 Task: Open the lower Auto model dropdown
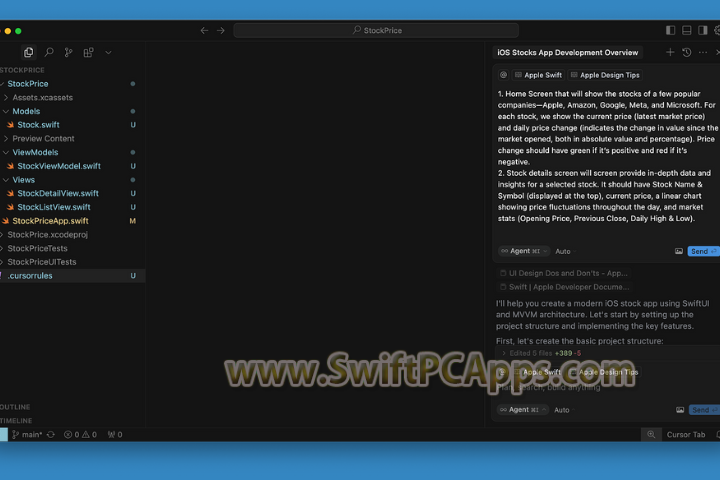(564, 410)
